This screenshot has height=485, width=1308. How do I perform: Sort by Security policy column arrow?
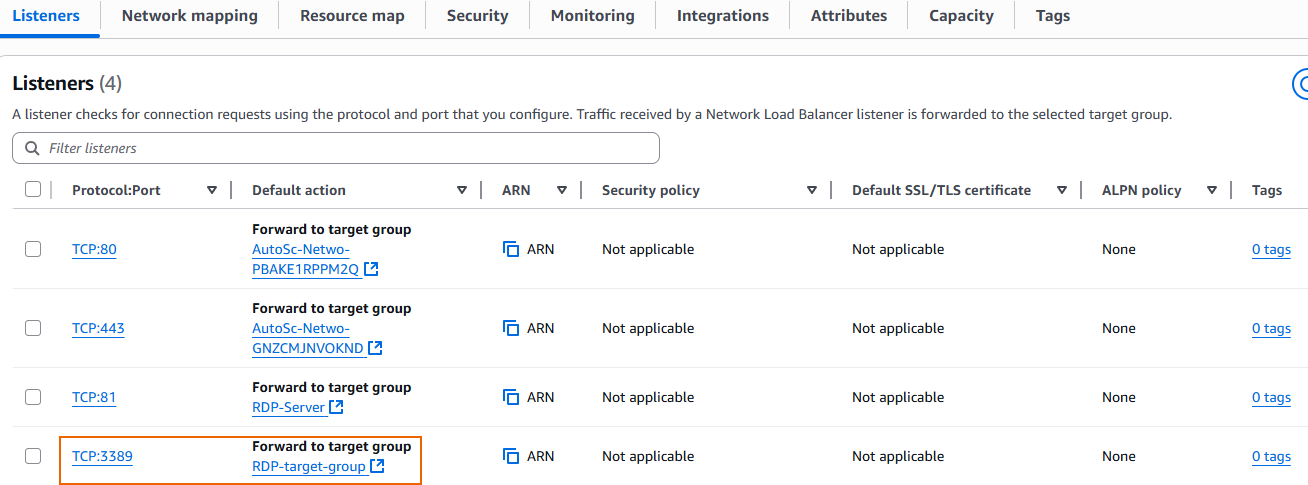coord(812,190)
